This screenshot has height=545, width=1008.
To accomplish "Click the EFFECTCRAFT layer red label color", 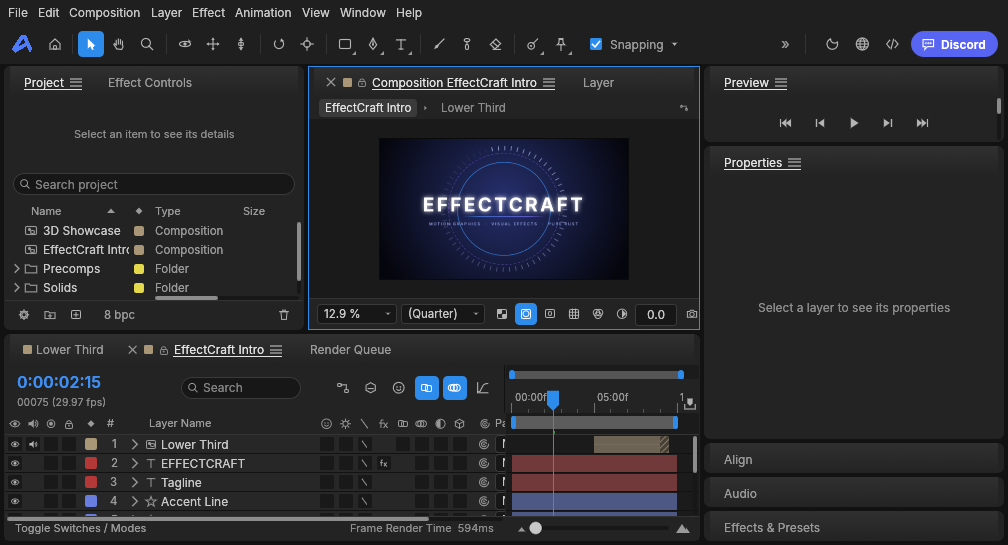I will coord(91,463).
